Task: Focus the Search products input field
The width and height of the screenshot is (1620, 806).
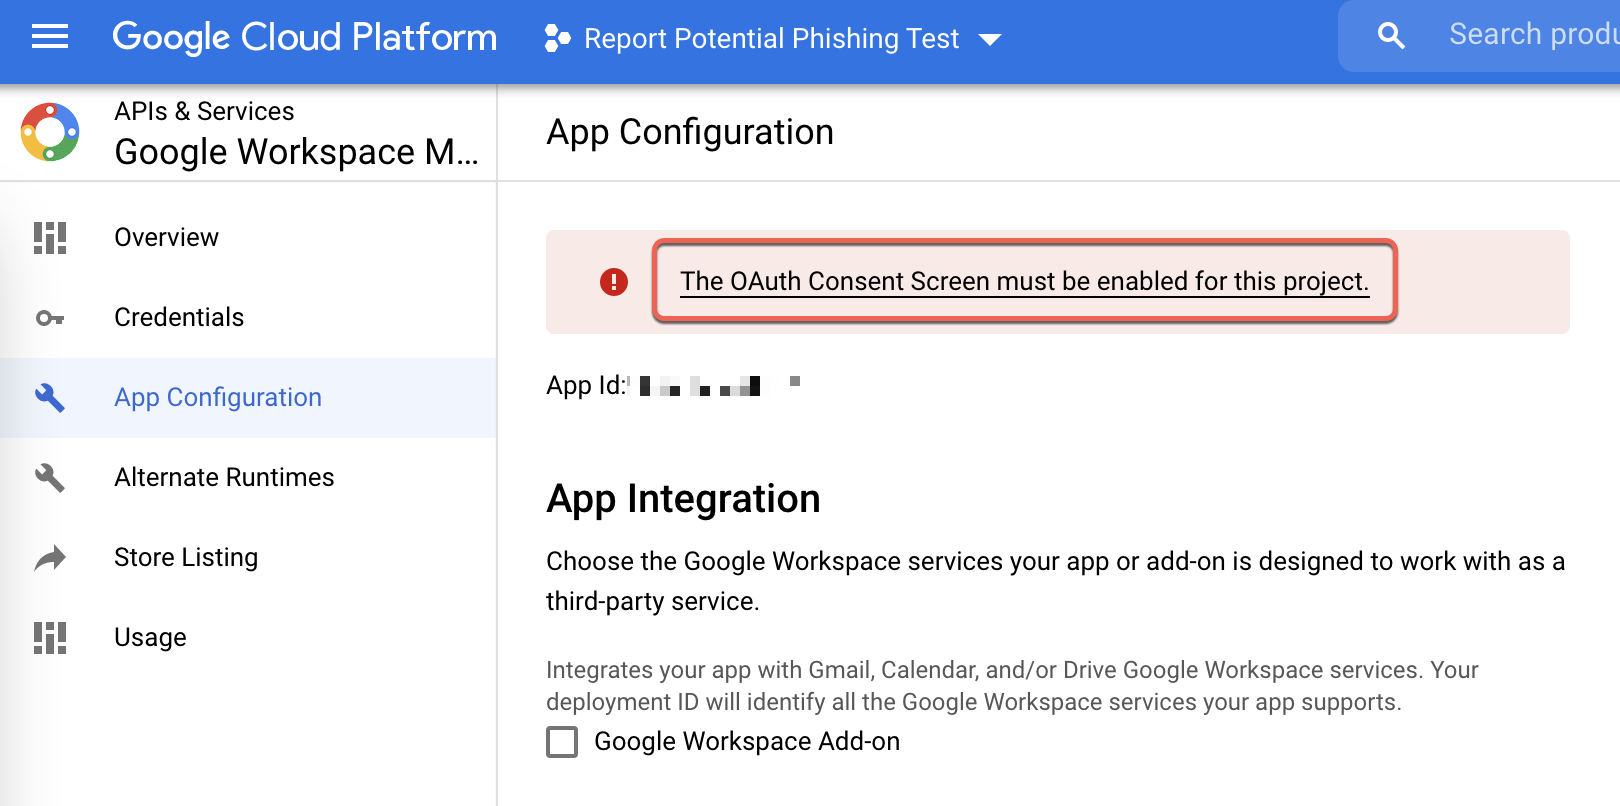Action: [x=1532, y=35]
